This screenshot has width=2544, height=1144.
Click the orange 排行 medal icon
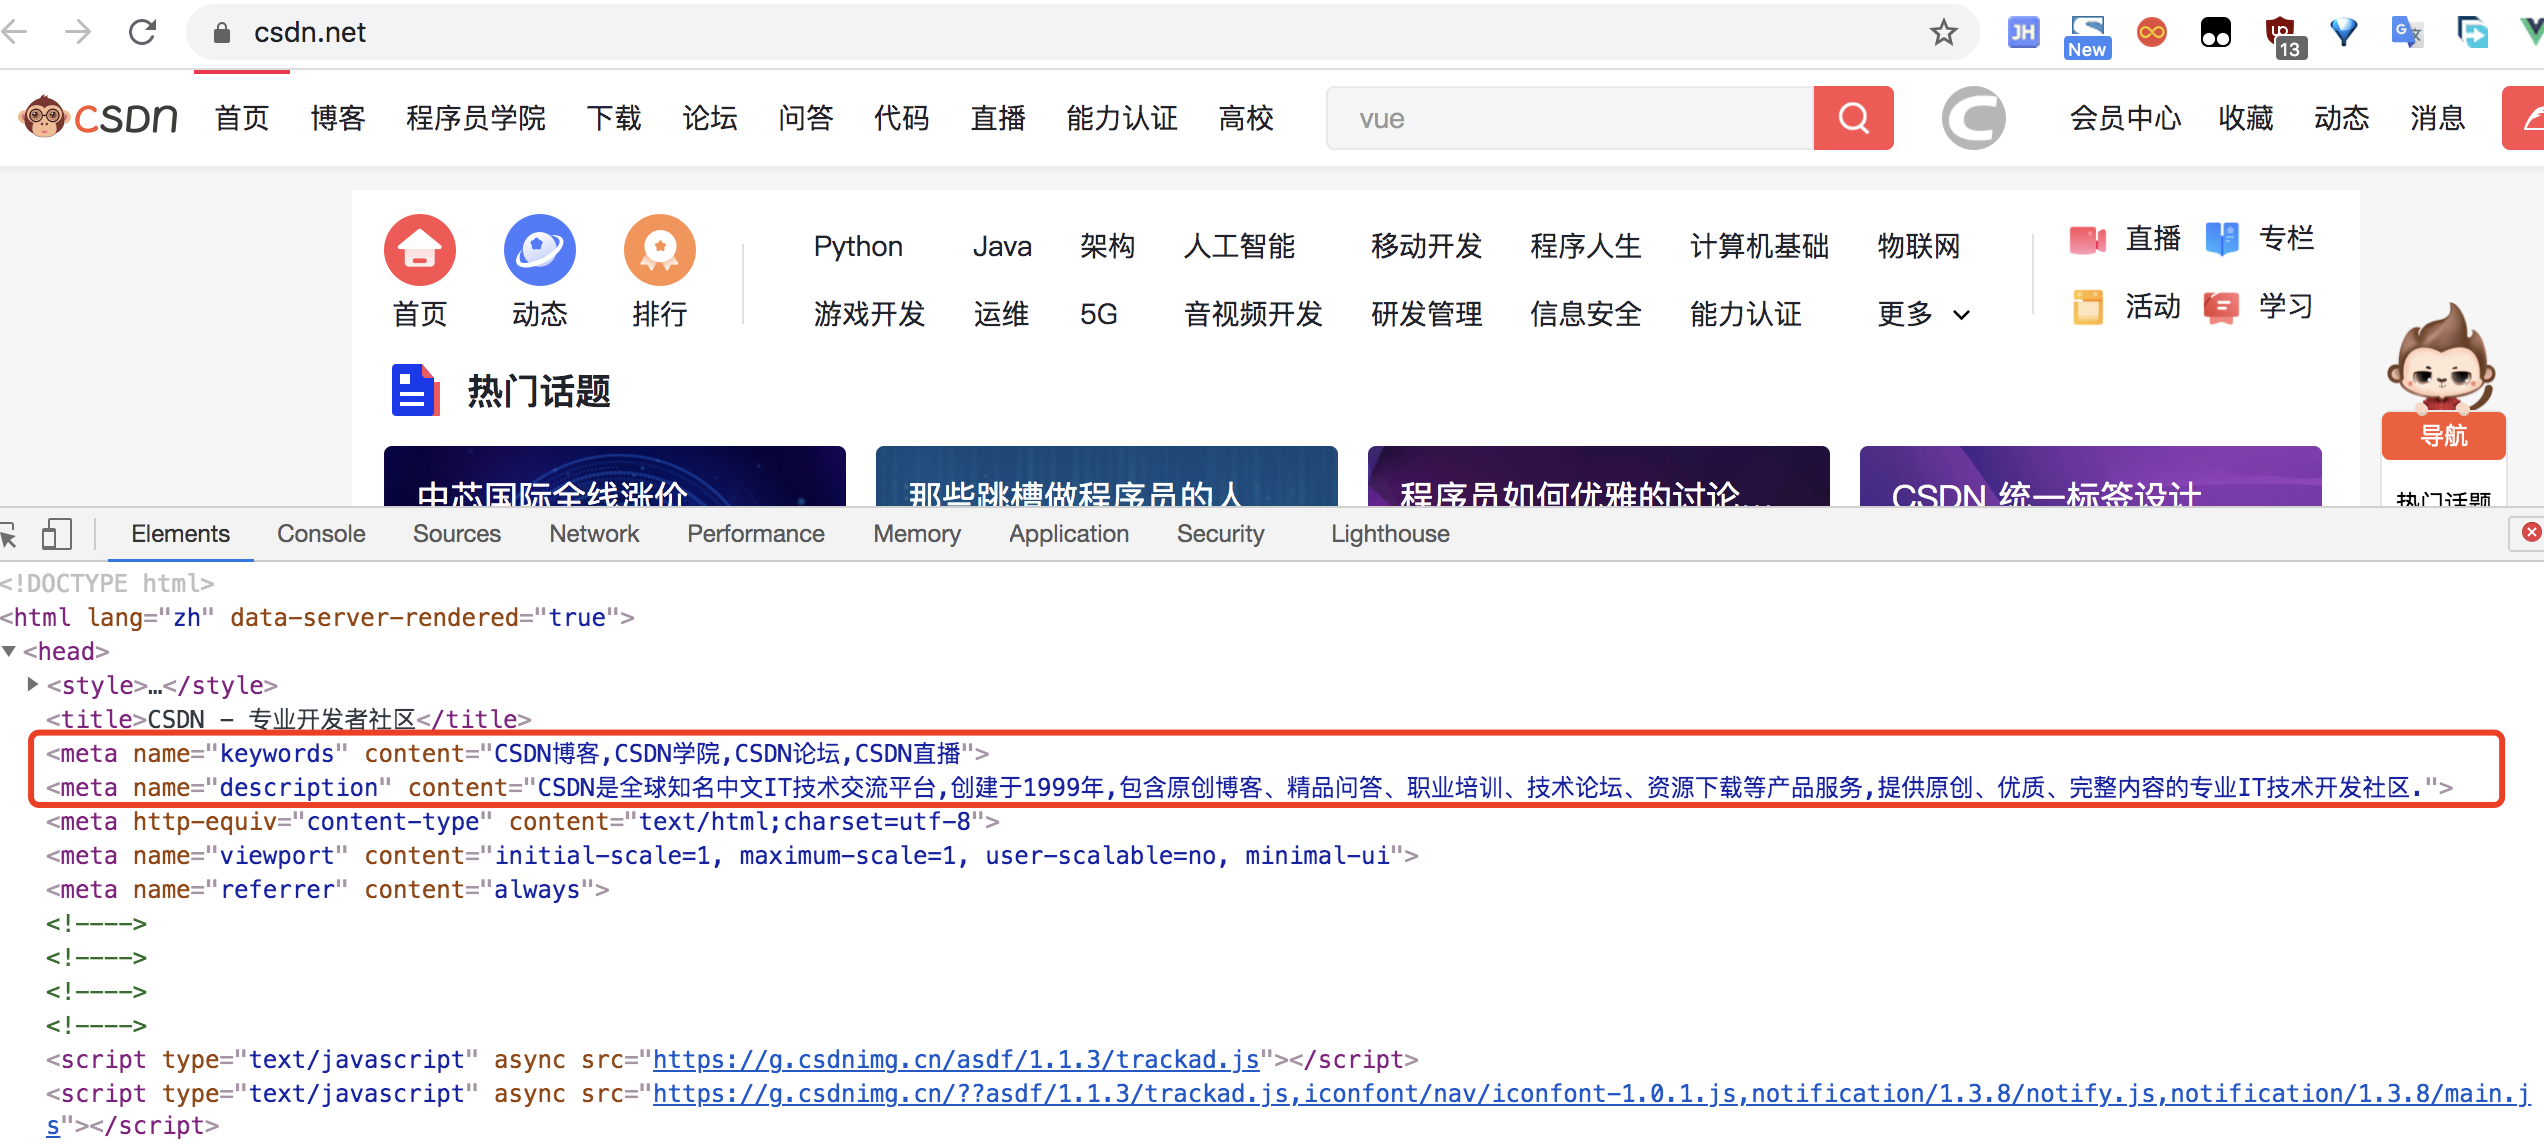660,250
